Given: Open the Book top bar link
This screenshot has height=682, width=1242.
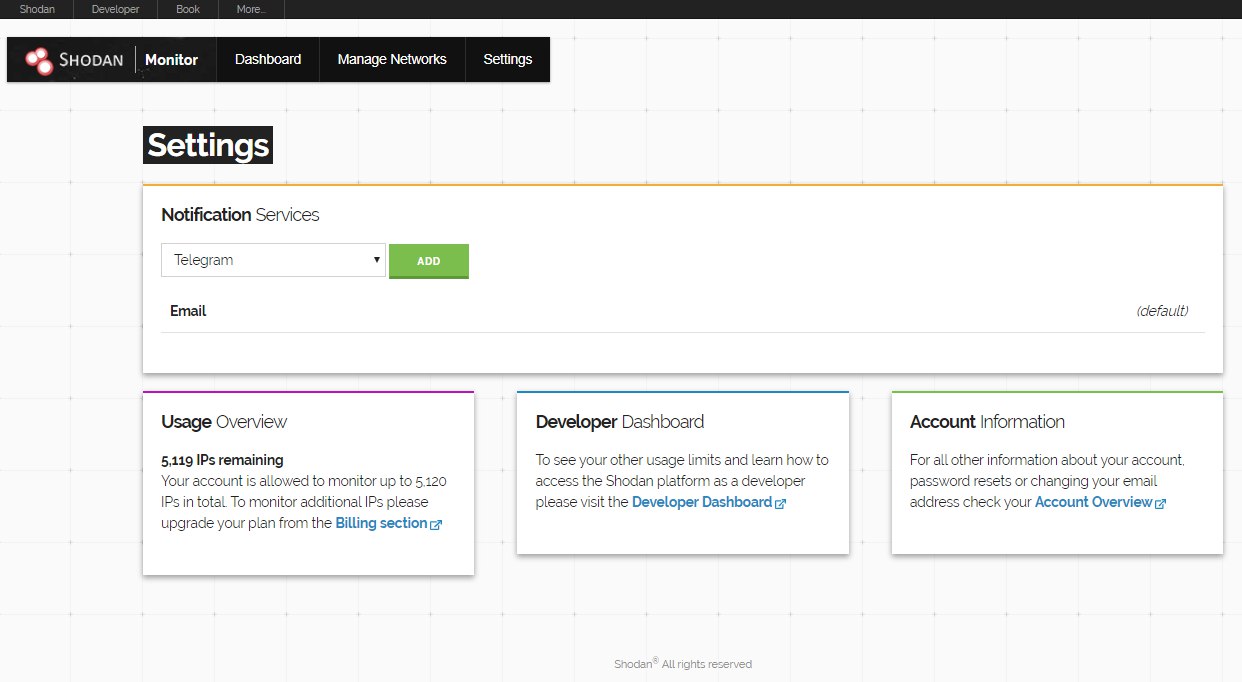Looking at the screenshot, I should click(x=188, y=9).
